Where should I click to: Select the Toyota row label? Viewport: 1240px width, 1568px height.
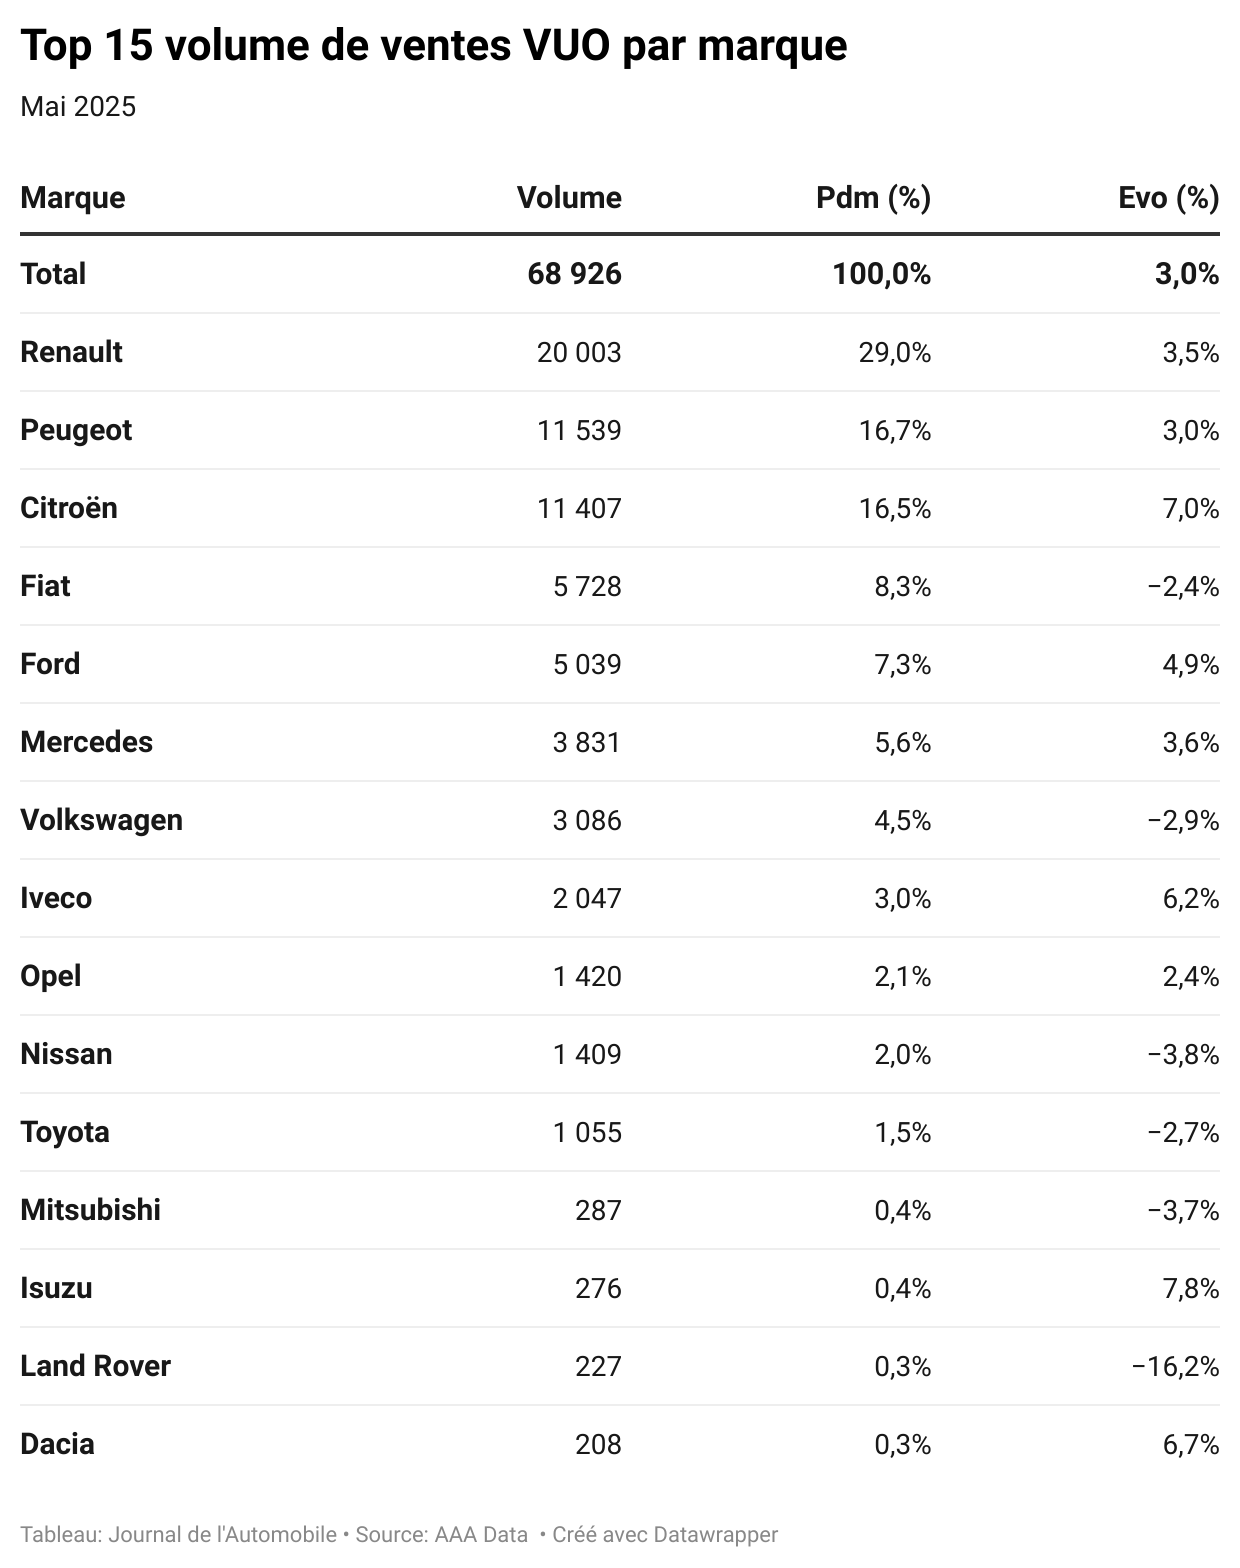click(x=65, y=1132)
